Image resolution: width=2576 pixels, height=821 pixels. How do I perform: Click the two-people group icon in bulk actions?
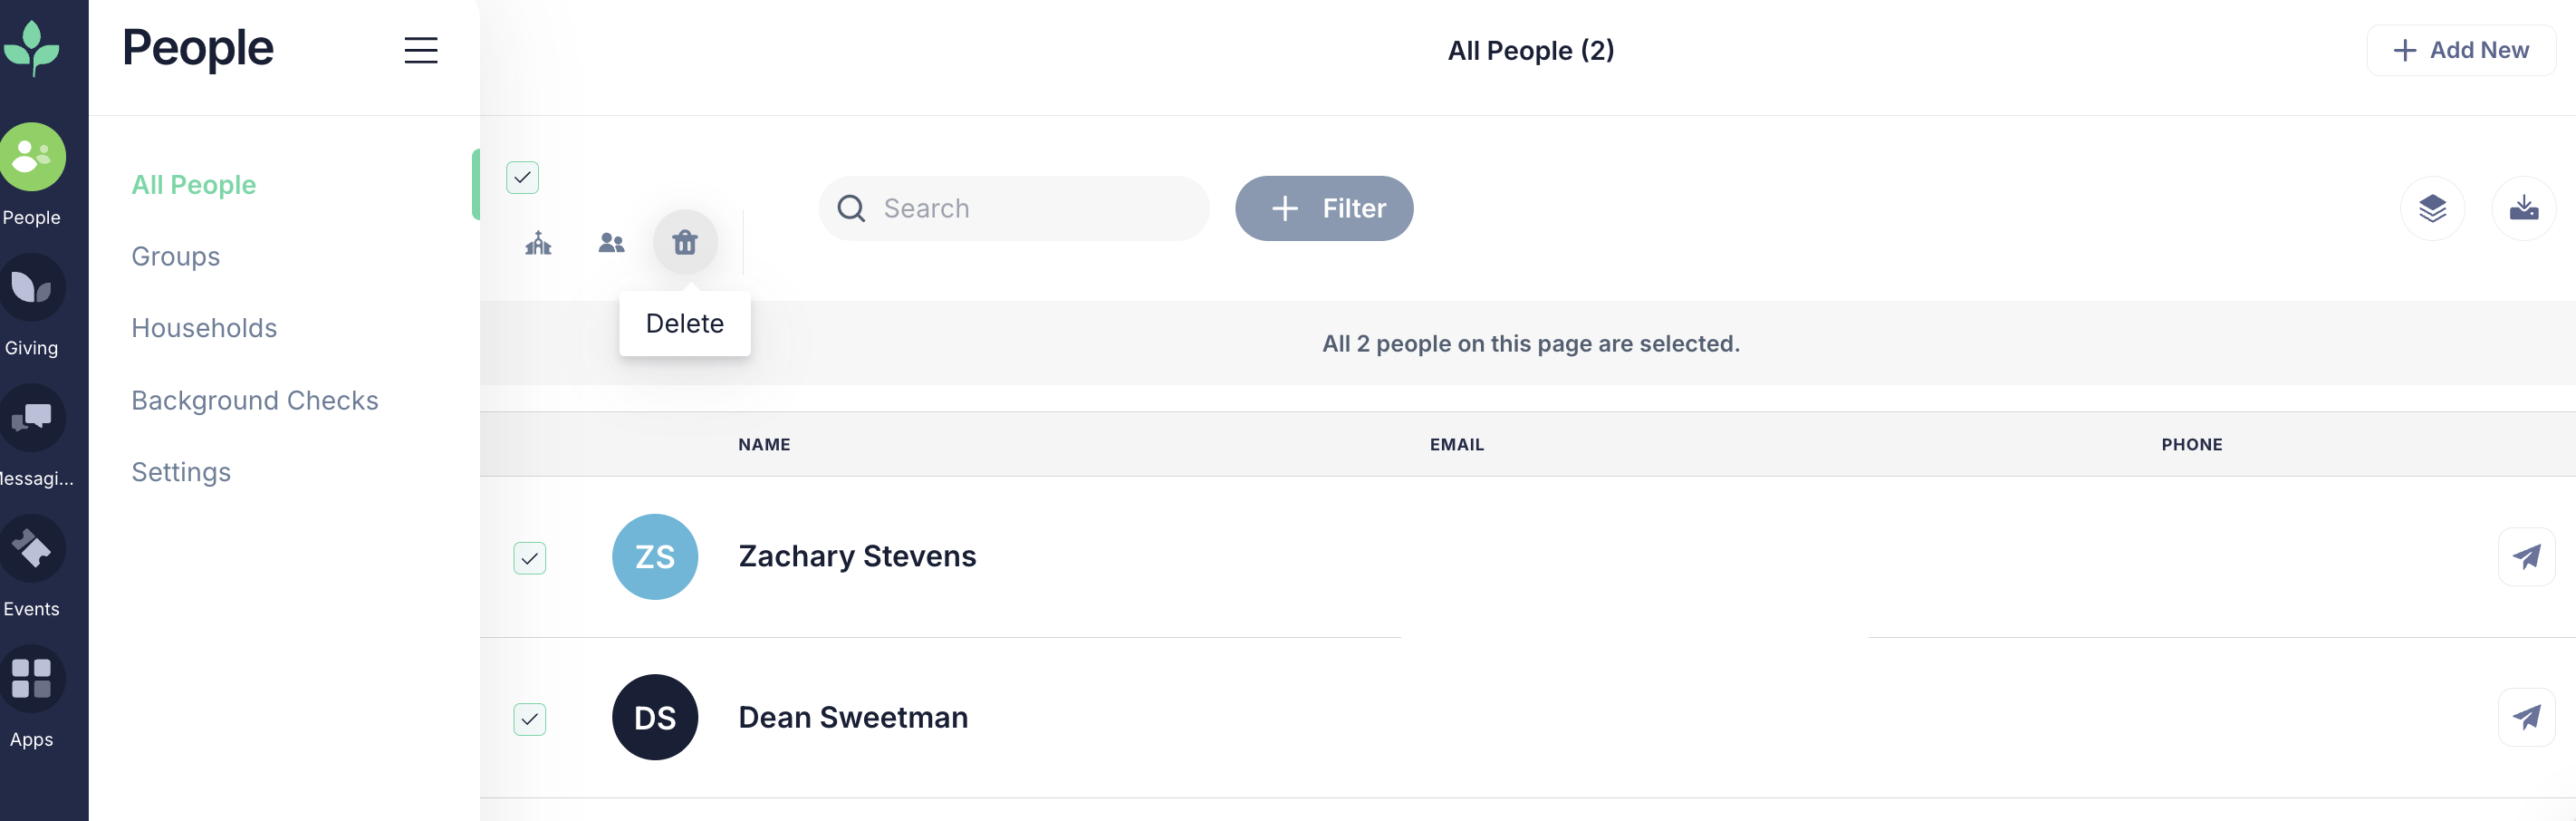[611, 243]
